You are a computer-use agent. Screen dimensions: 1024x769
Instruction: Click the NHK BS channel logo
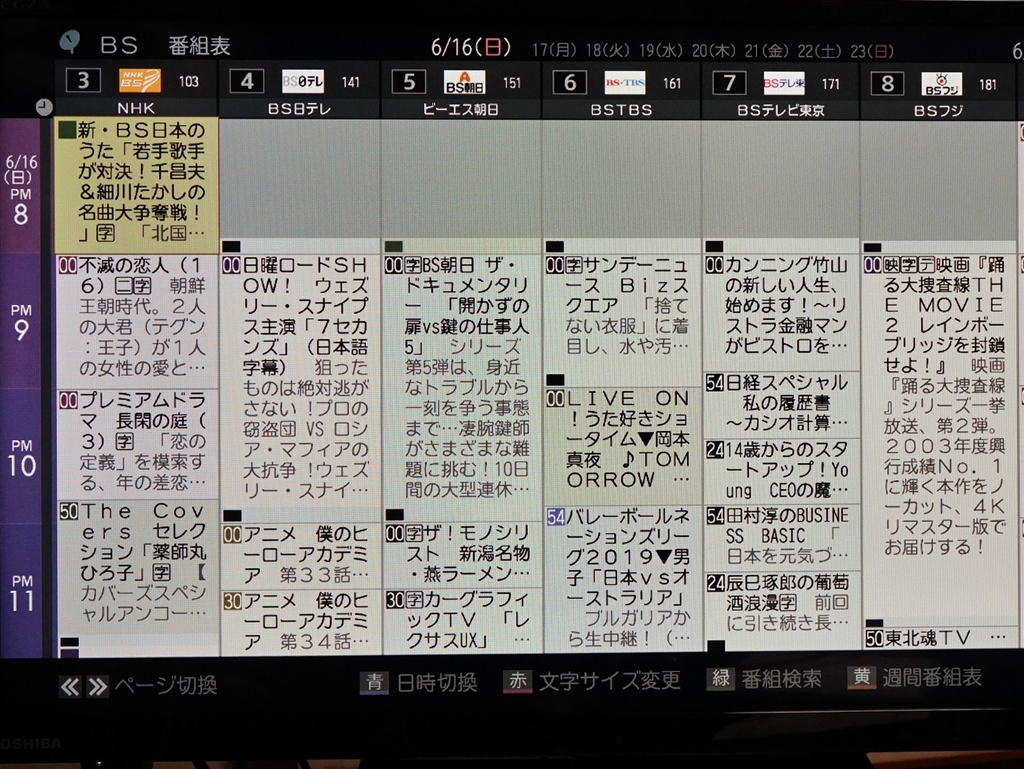140,82
